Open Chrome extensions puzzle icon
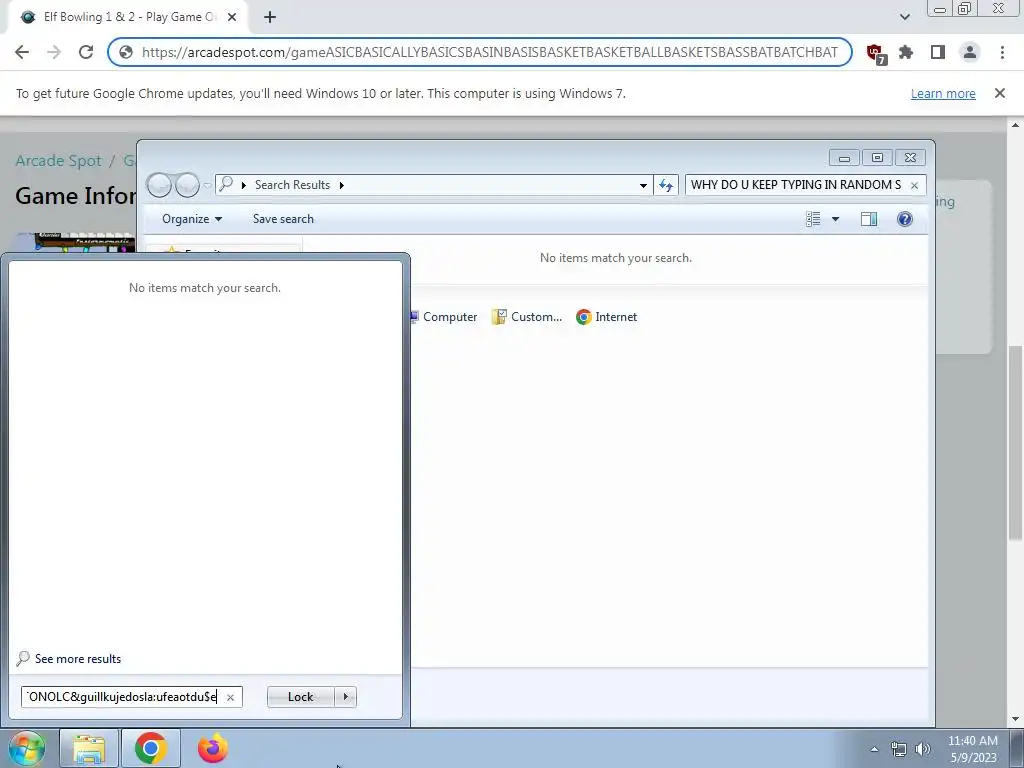 tap(906, 52)
